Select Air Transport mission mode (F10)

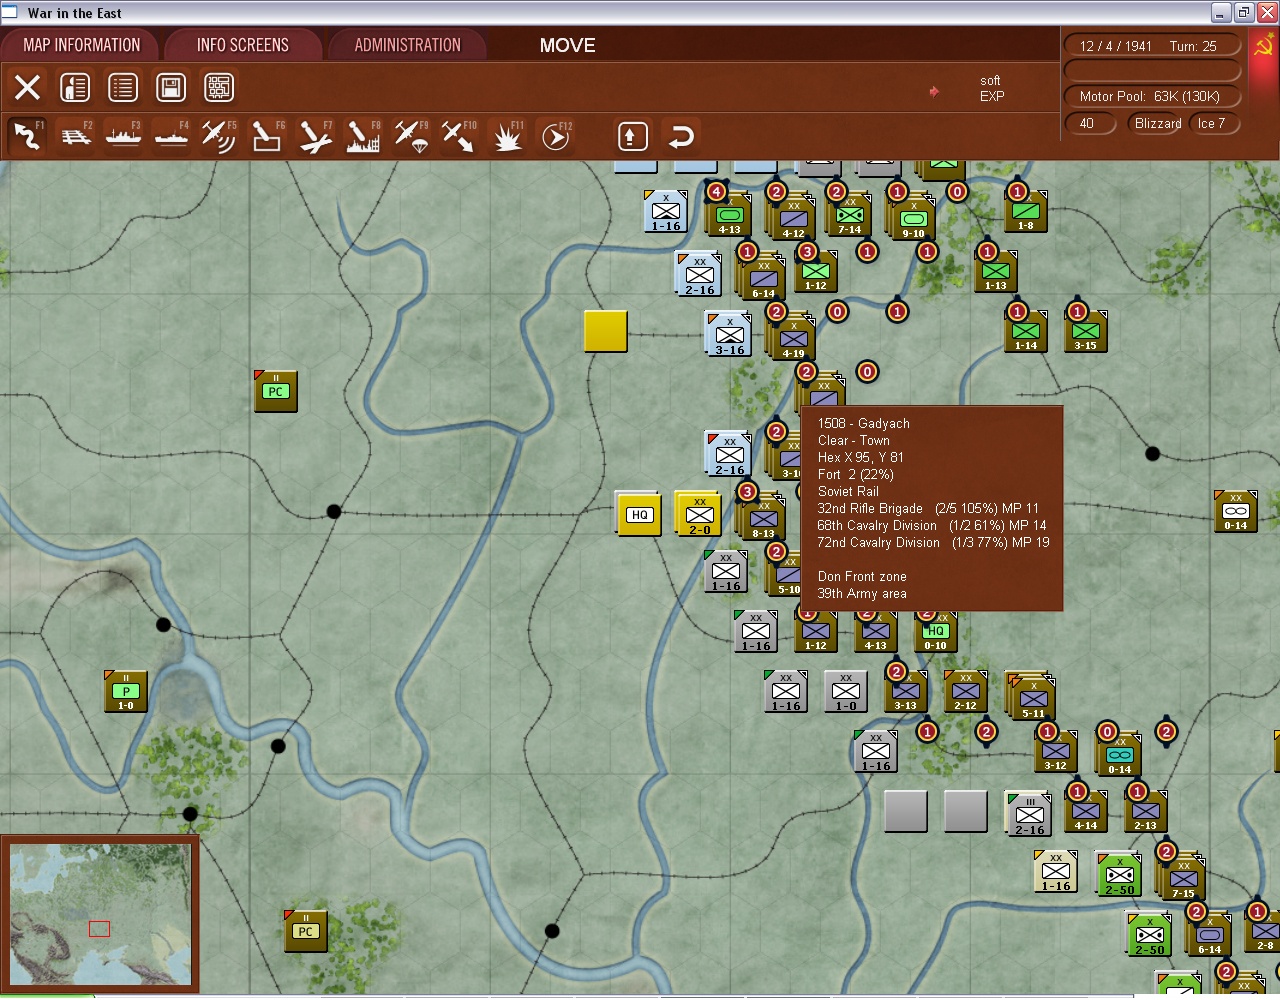click(x=458, y=135)
